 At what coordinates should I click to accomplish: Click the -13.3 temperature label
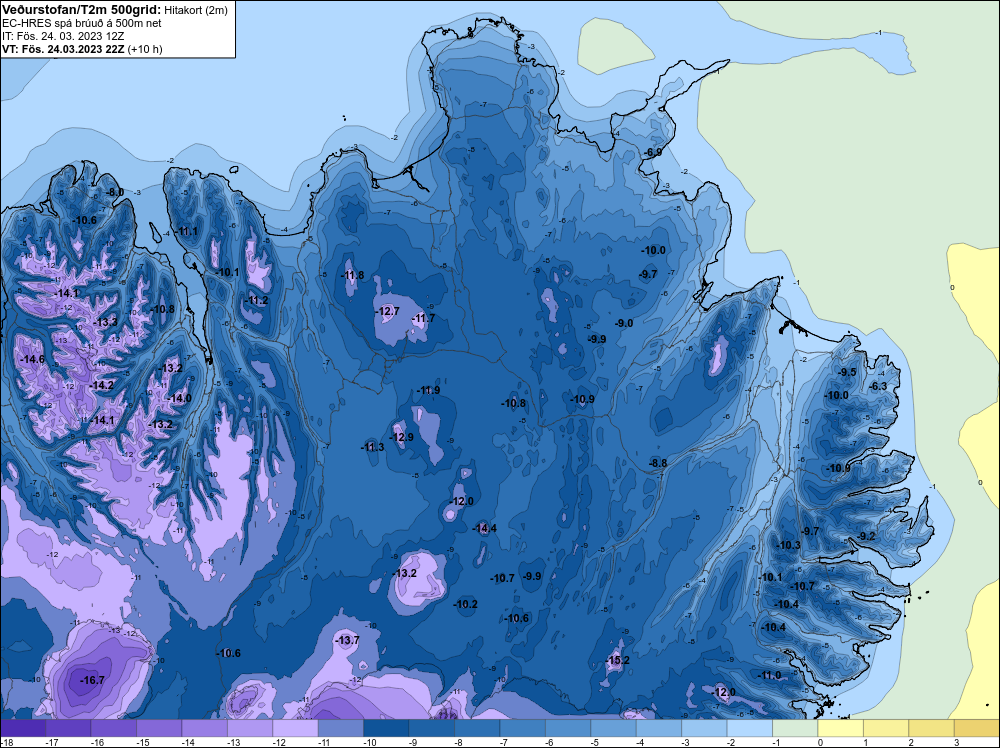(x=105, y=322)
